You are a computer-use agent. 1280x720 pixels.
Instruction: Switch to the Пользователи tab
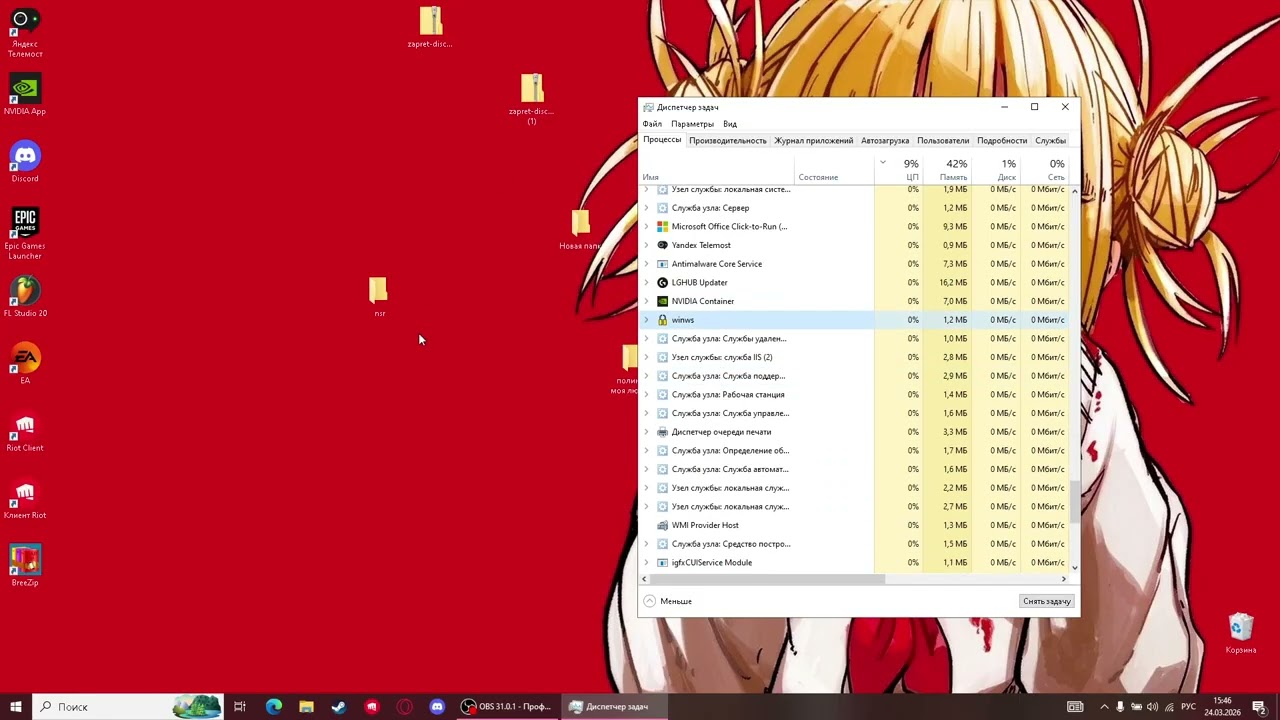[943, 141]
